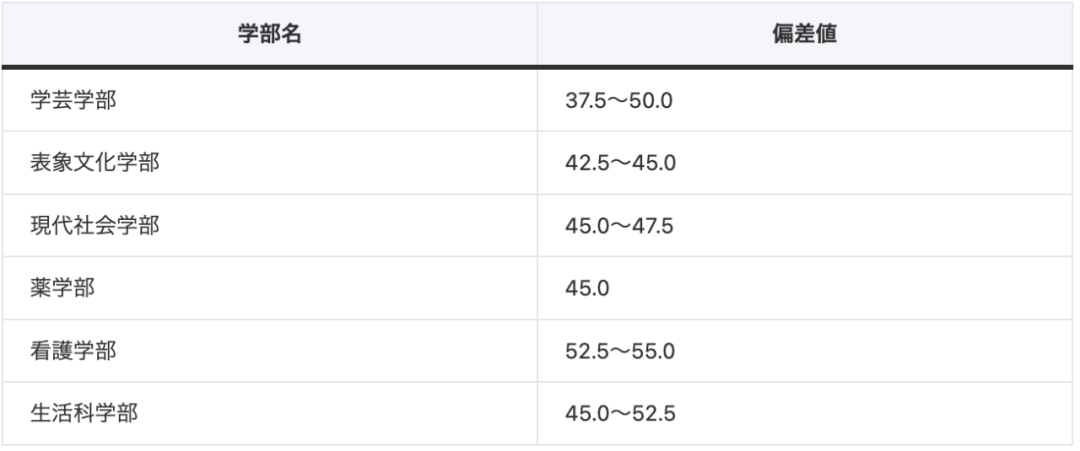
Task: Click the upper value 50.0 in 学芸学部 row
Action: (x=652, y=100)
